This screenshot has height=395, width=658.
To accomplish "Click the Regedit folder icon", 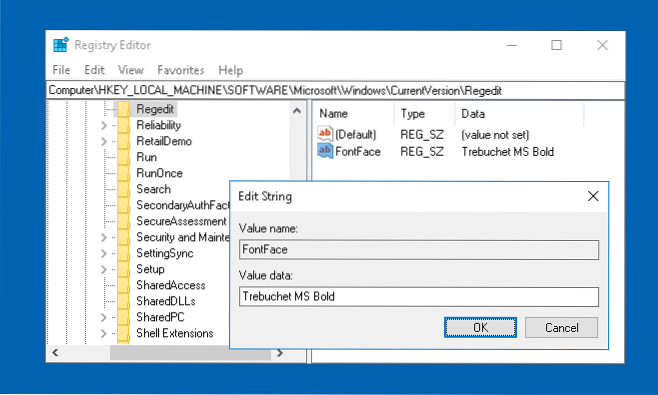I will tap(123, 109).
